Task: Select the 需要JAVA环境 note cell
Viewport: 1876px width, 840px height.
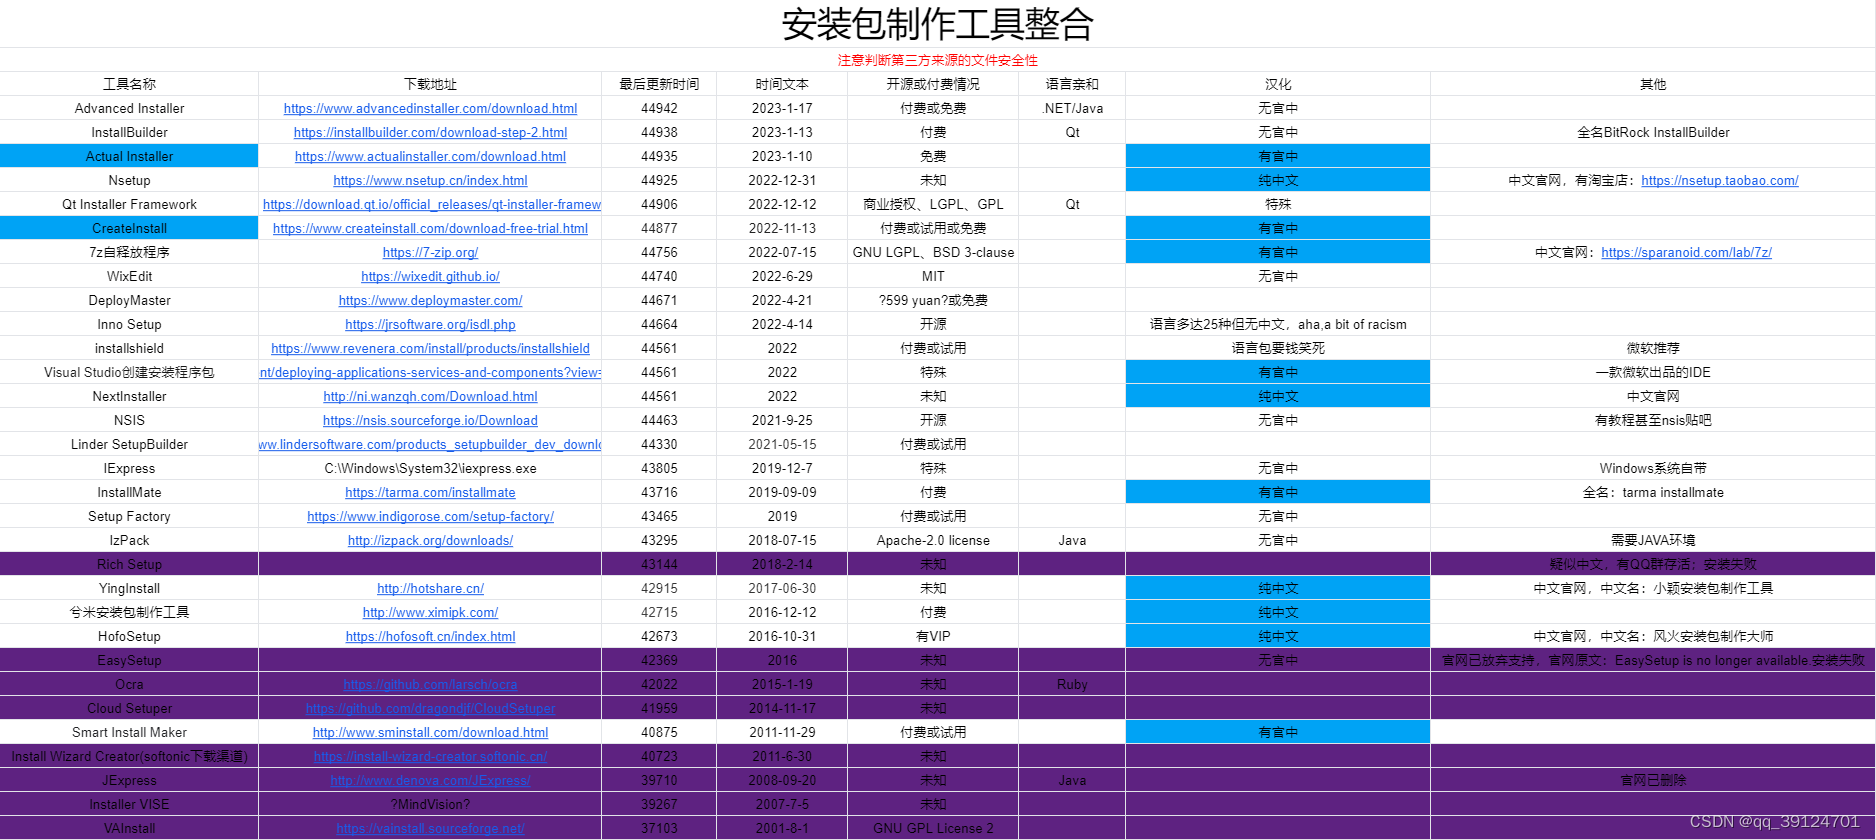Action: tap(1653, 540)
